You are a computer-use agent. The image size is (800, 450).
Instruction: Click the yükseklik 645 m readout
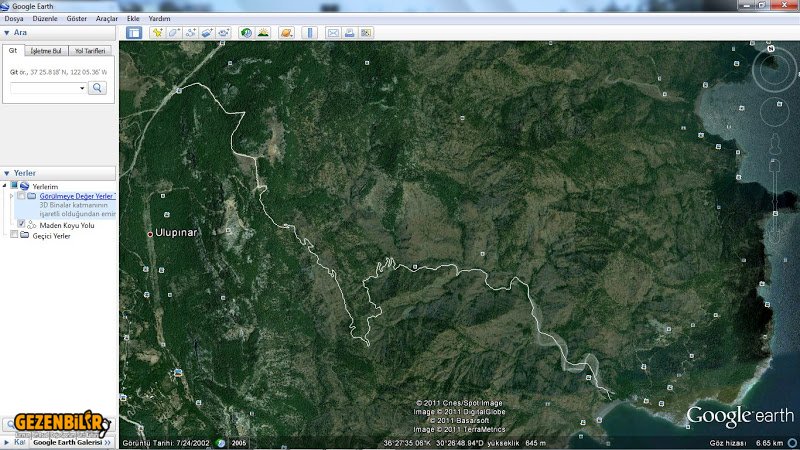tap(517, 443)
